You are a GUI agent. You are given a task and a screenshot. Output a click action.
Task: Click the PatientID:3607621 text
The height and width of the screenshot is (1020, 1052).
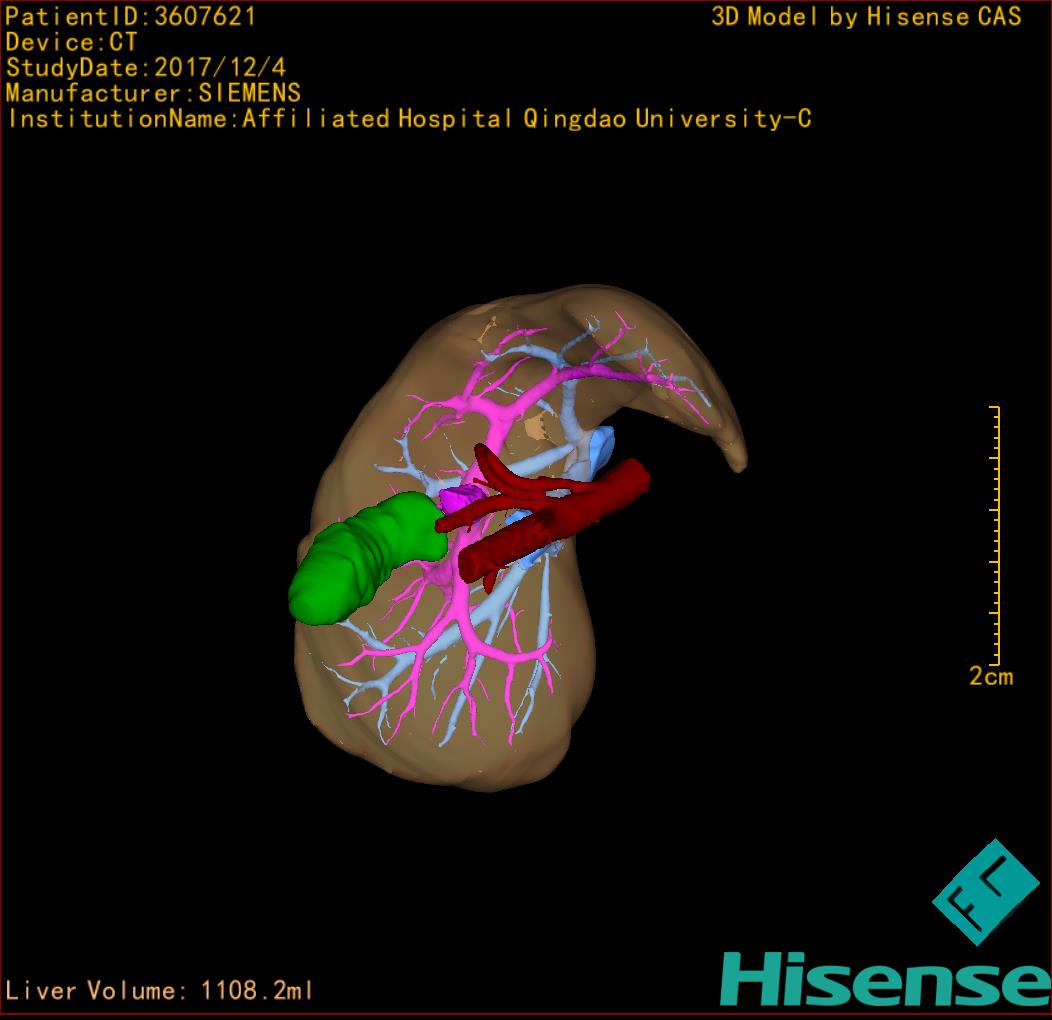click(130, 17)
